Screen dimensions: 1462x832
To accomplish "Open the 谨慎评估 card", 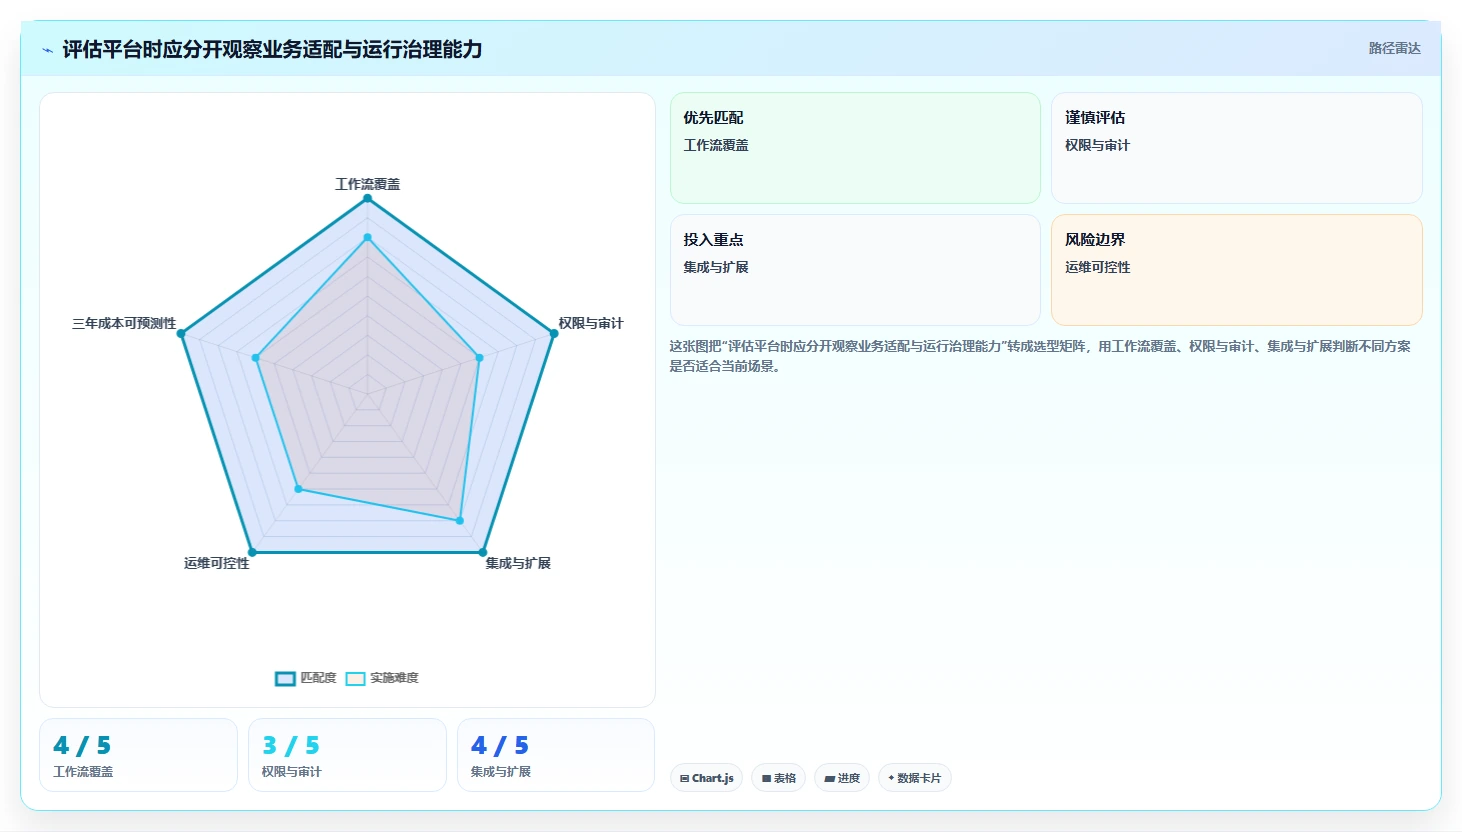I will point(1236,148).
